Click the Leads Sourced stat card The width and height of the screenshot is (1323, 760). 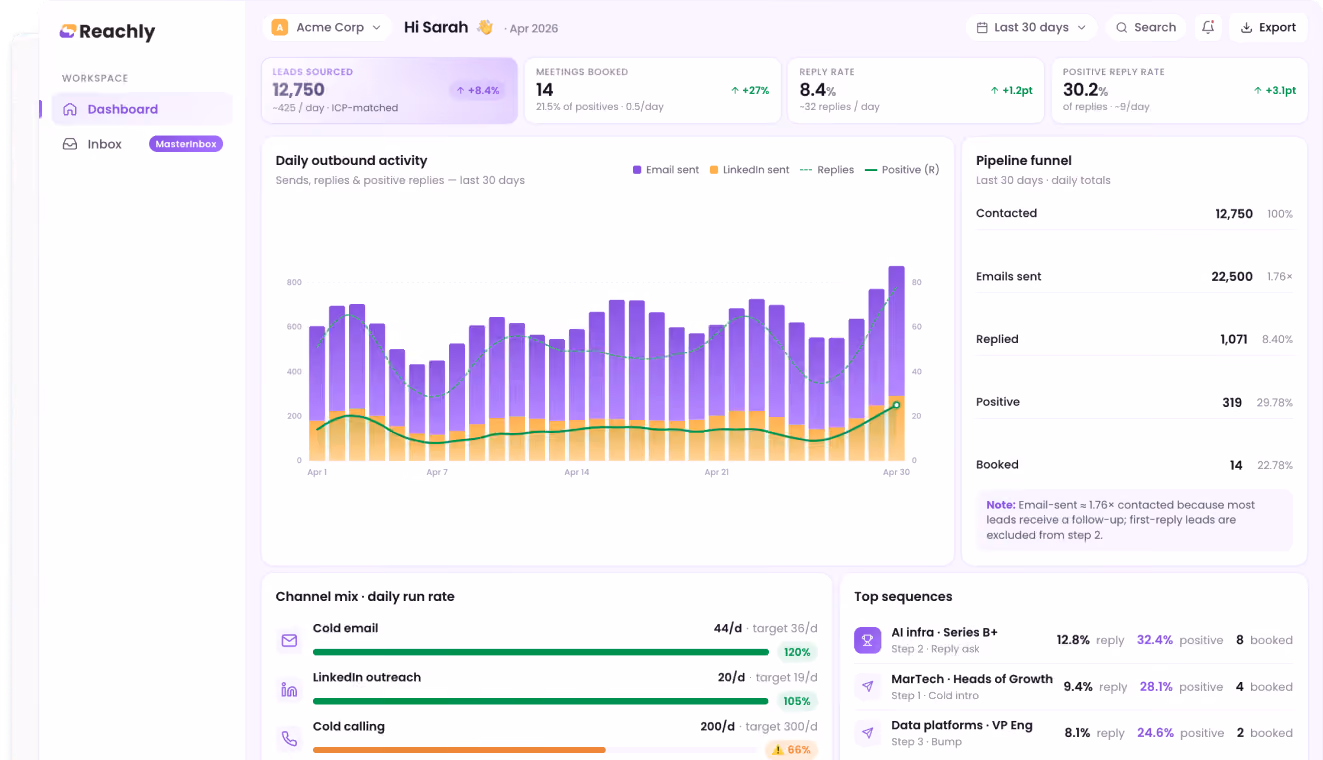click(x=389, y=91)
